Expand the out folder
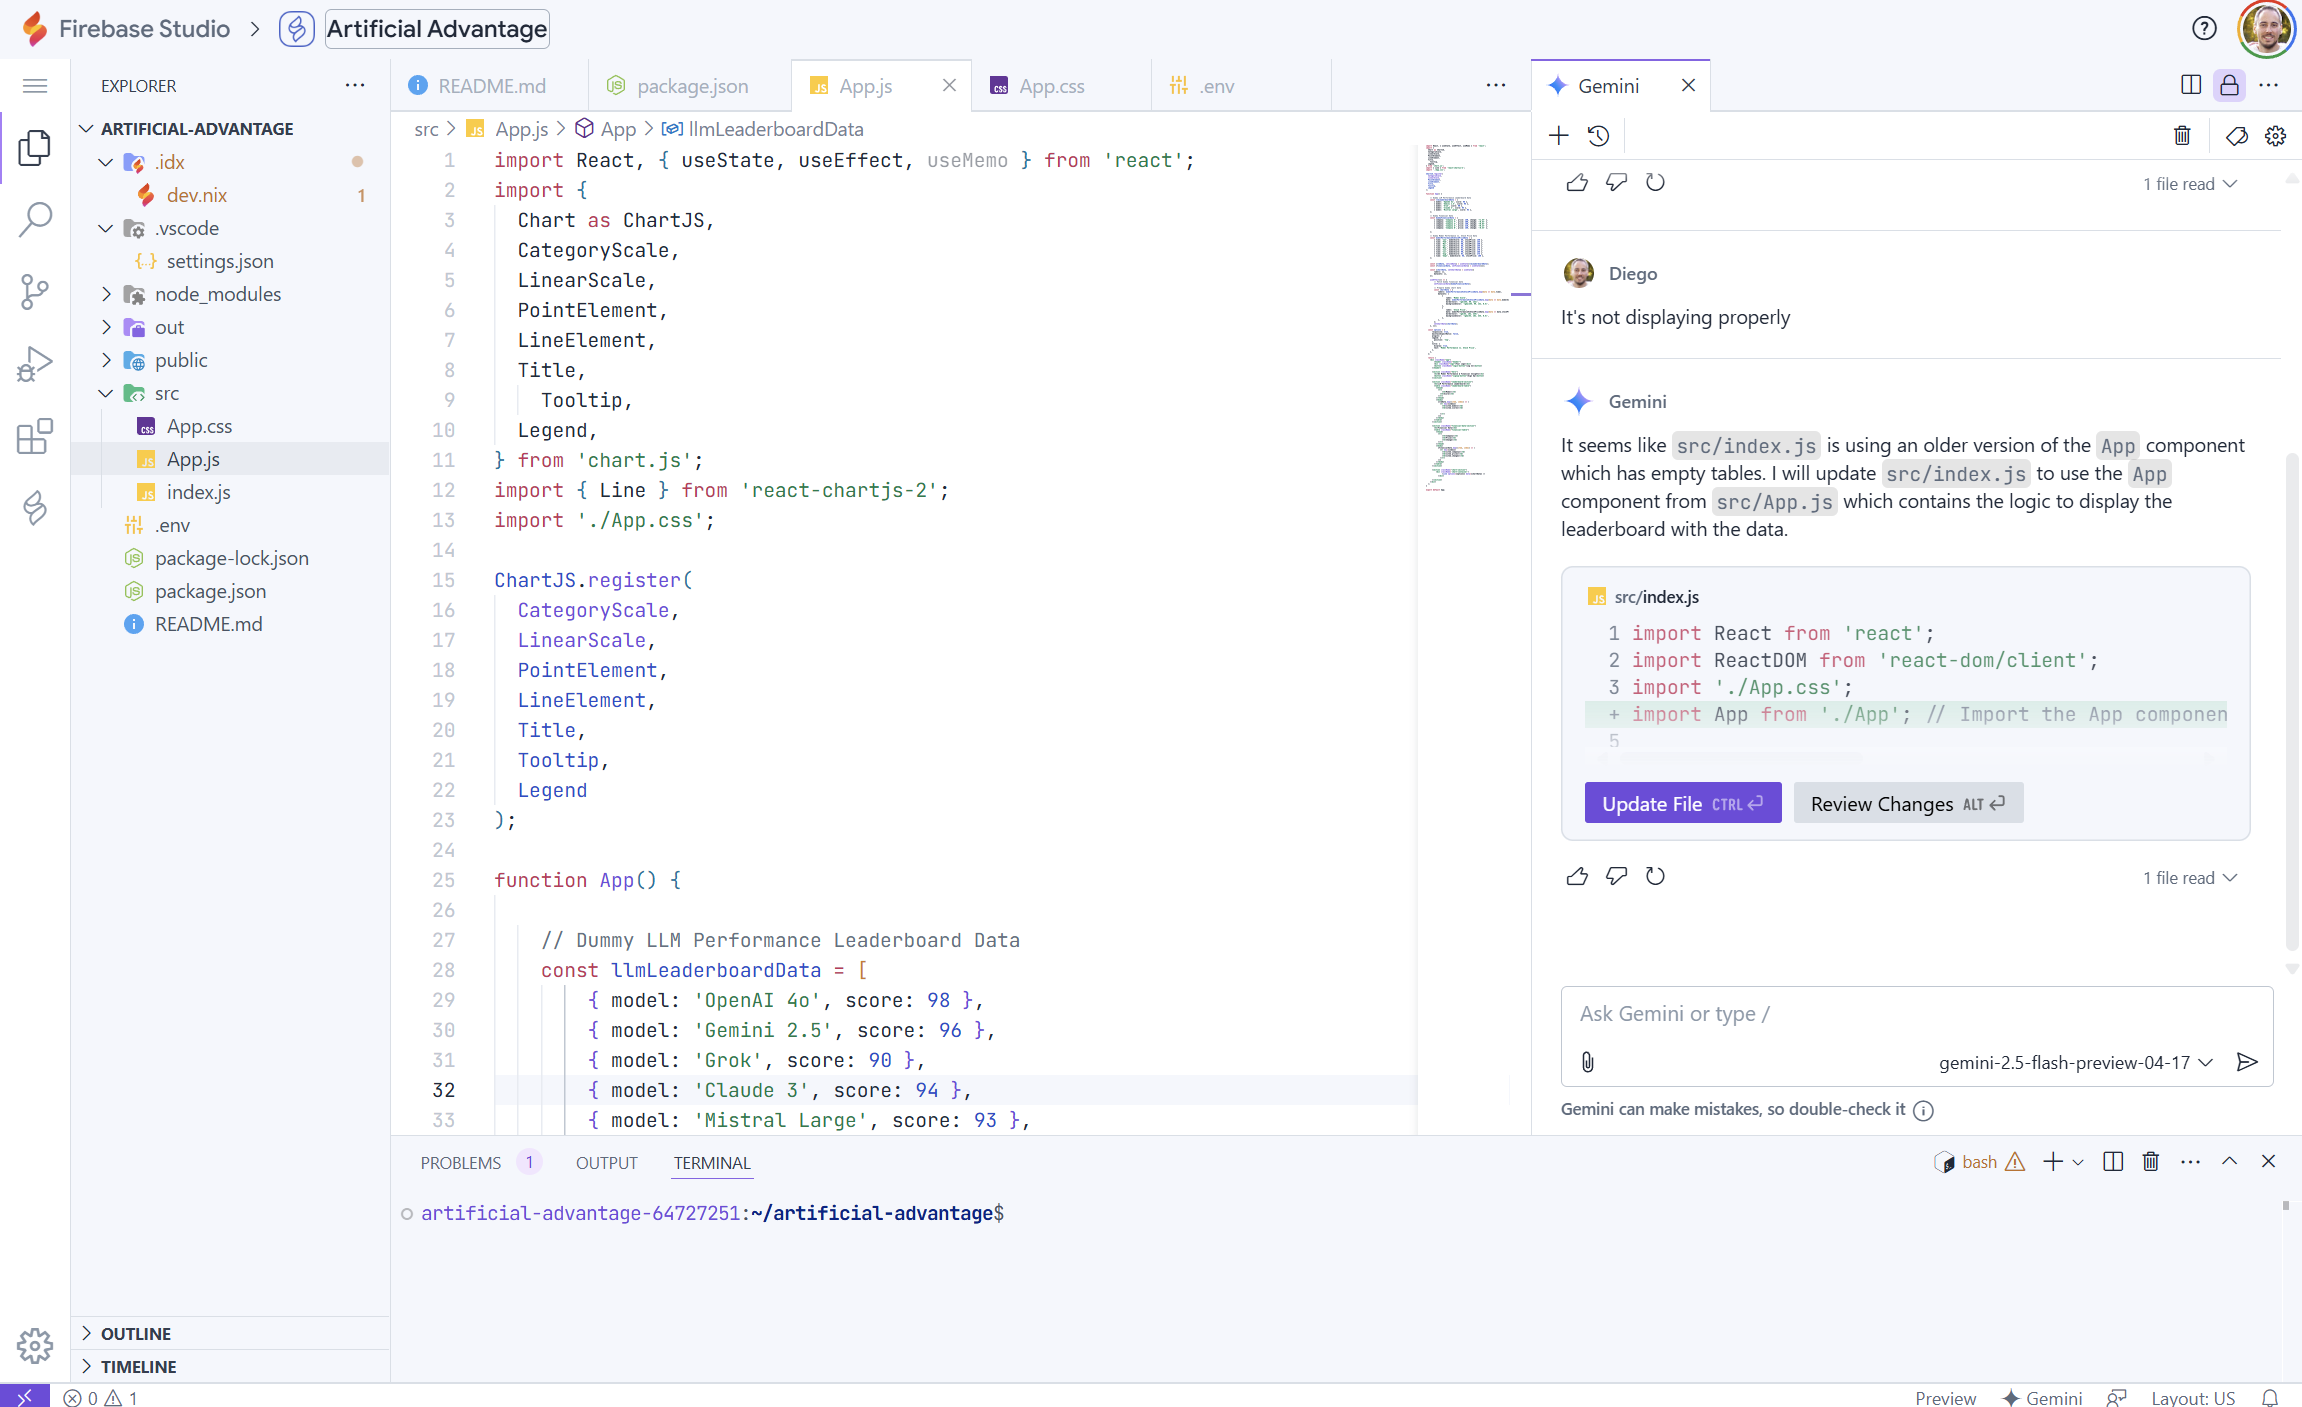Screen dimensions: 2302x1407 tap(106, 327)
